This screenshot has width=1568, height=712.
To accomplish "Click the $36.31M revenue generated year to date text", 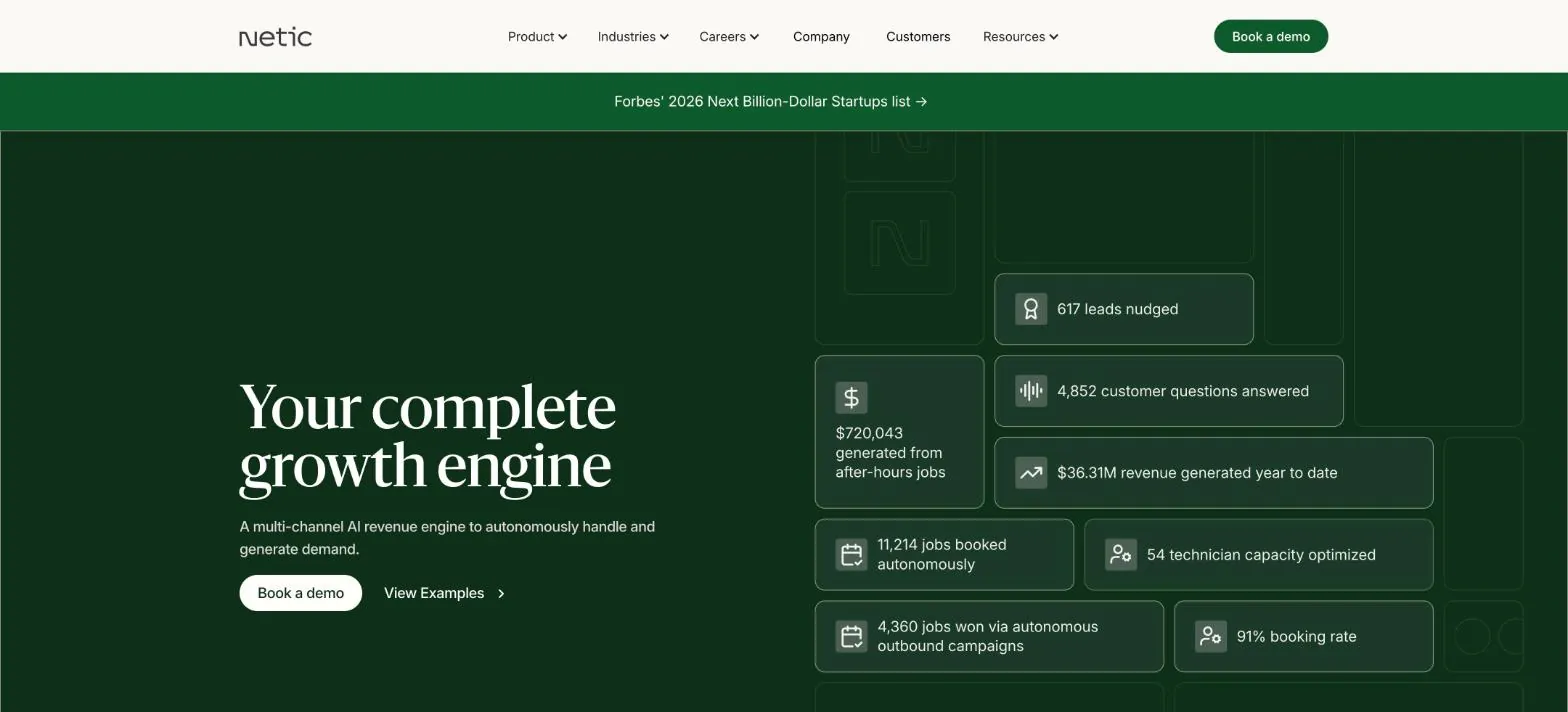I will click(x=1196, y=473).
